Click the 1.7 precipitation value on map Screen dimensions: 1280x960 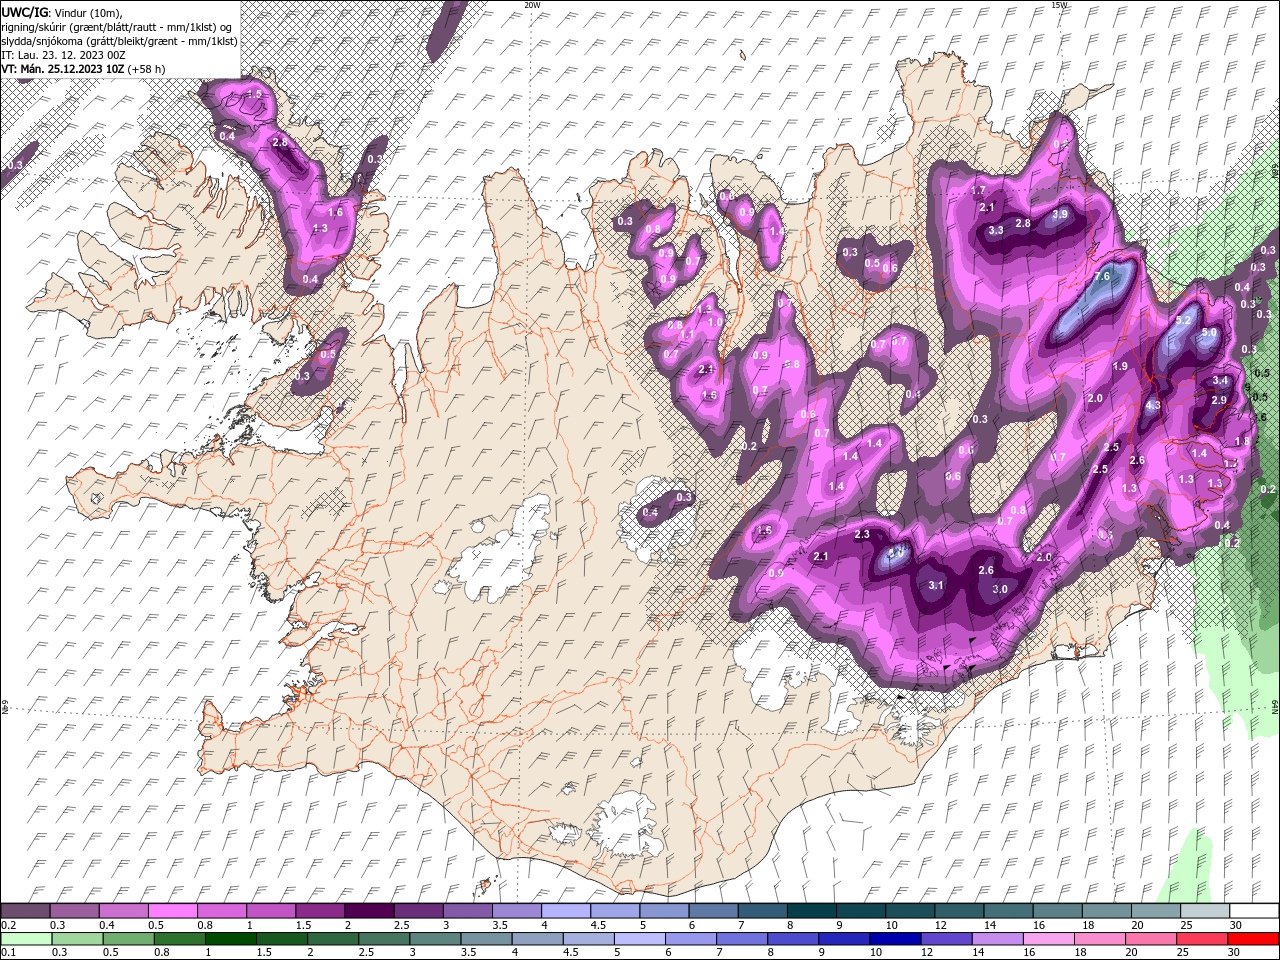978,190
